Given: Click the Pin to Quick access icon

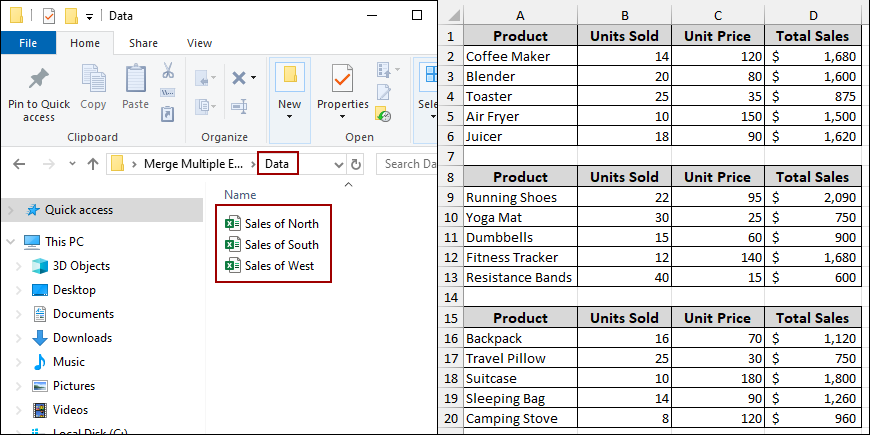Looking at the screenshot, I should pos(39,79).
